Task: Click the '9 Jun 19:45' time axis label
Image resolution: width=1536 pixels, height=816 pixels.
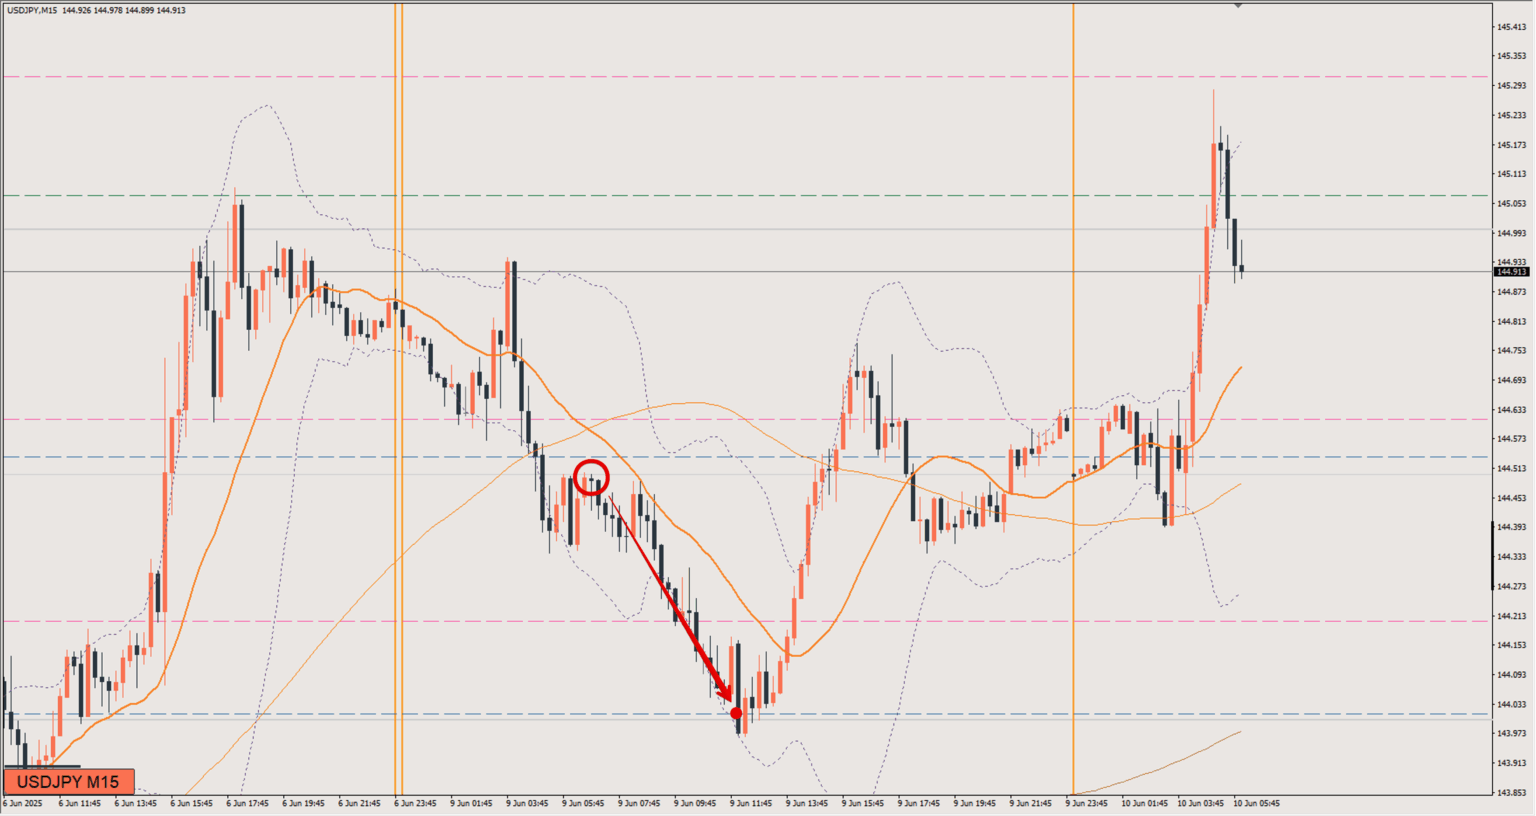Action: click(976, 803)
